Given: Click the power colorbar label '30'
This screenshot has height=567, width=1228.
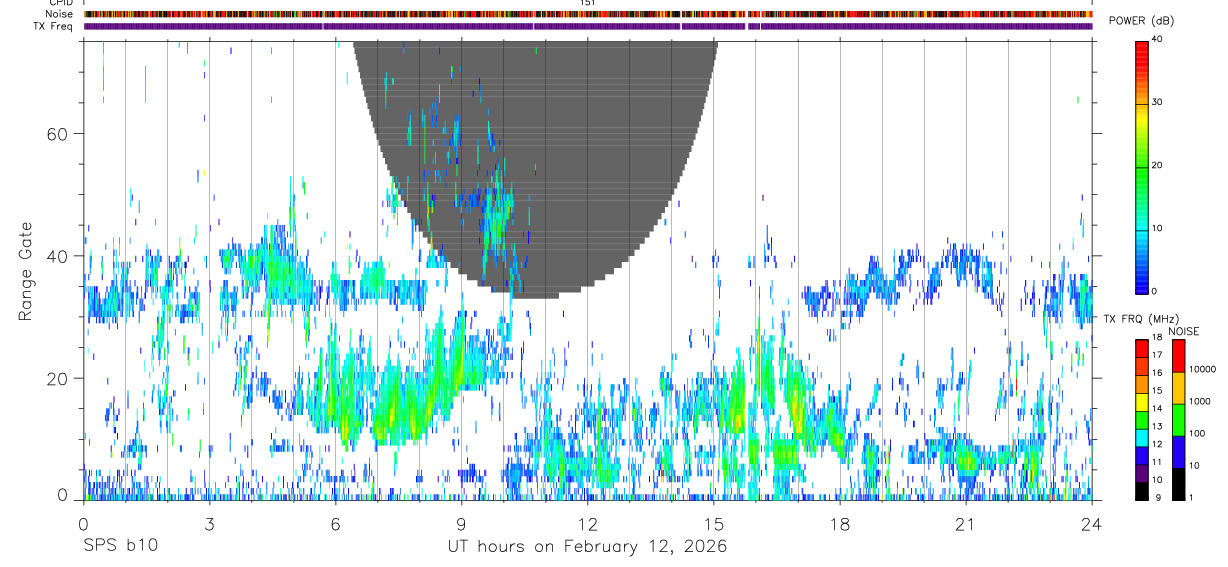Looking at the screenshot, I should pos(1155,102).
